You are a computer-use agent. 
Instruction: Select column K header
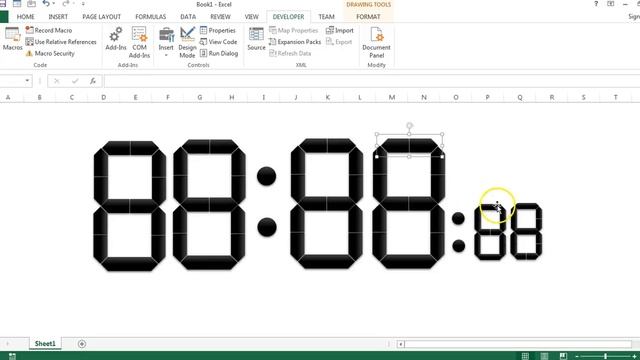coord(328,98)
